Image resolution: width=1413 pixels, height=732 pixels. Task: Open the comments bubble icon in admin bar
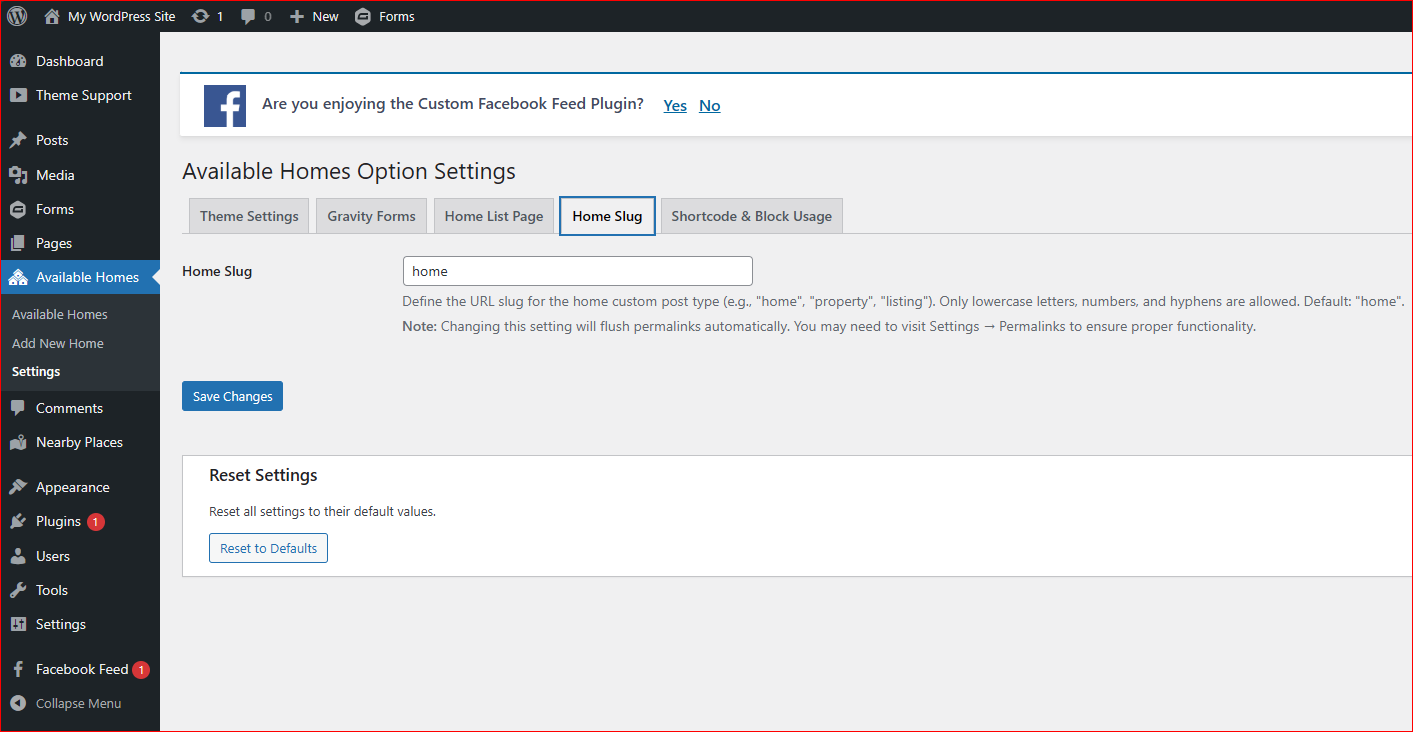pos(249,17)
